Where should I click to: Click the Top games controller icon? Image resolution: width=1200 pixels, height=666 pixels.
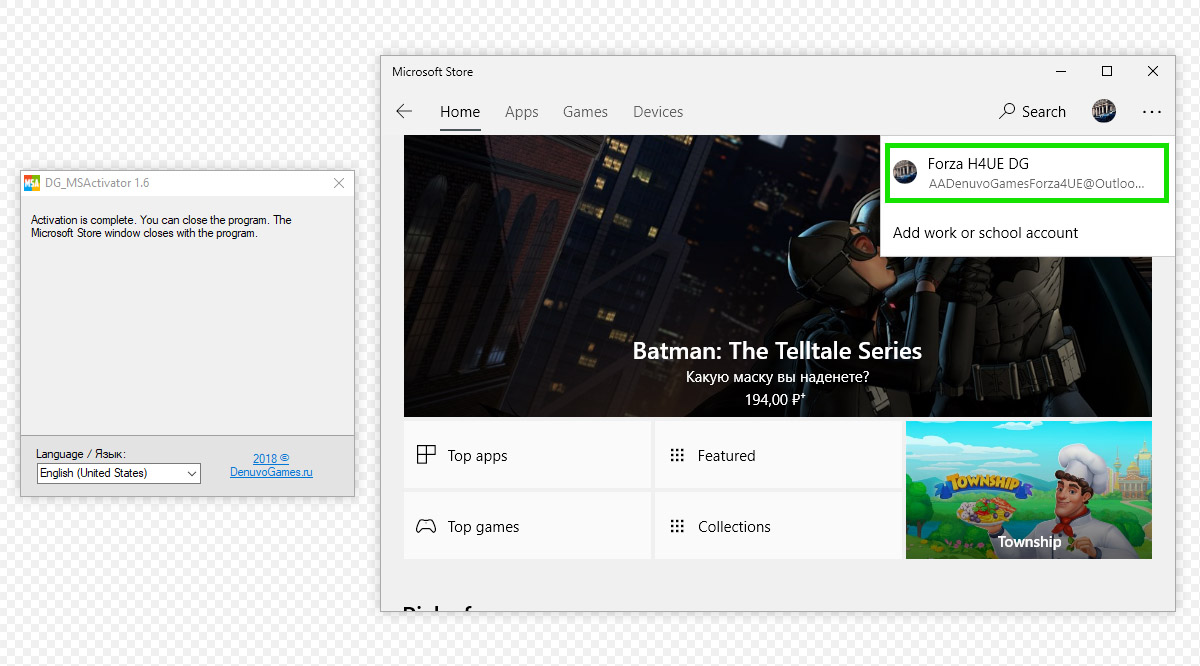[426, 526]
